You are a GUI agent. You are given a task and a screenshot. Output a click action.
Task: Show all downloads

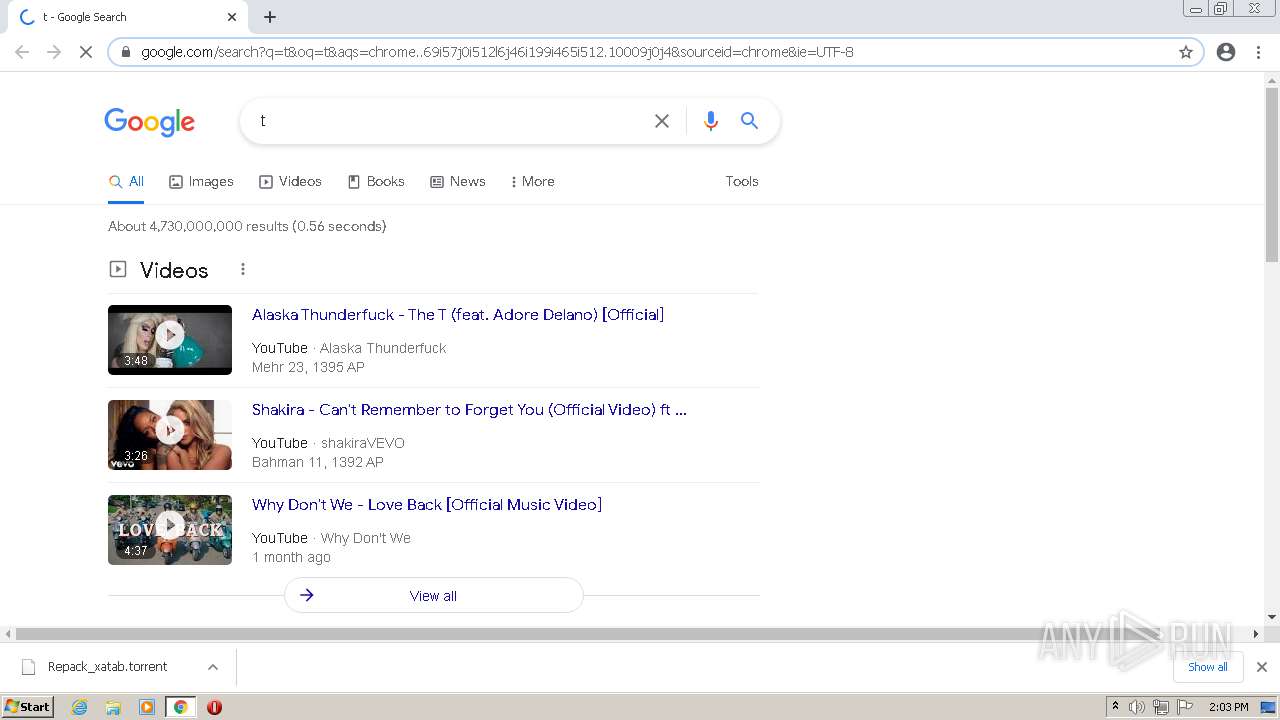point(1208,667)
